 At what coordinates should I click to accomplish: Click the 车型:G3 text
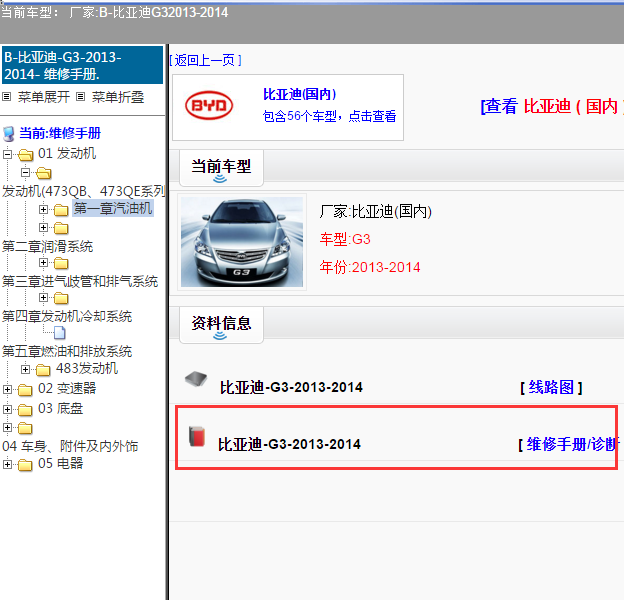coord(345,239)
